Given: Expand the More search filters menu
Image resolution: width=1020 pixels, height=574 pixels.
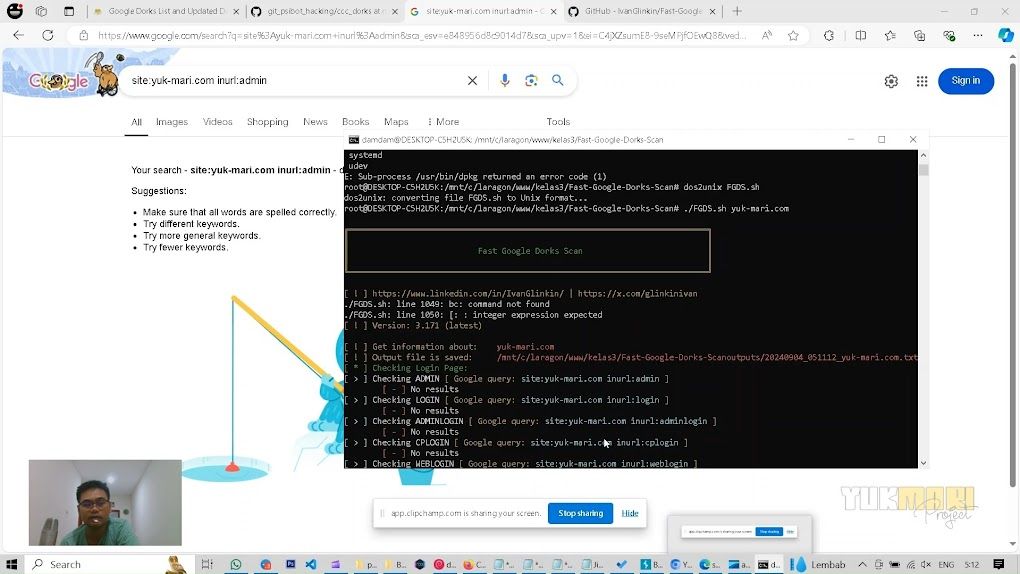Looking at the screenshot, I should point(443,122).
